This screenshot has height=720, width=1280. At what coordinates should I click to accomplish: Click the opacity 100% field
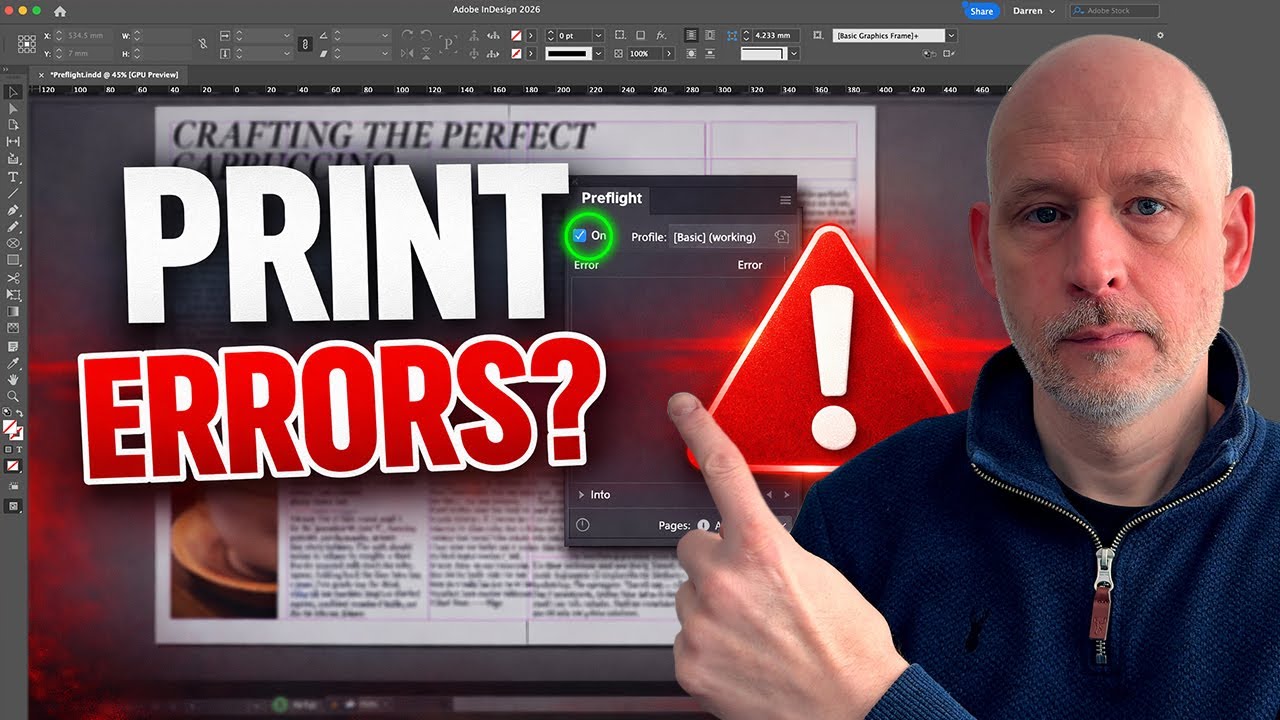click(x=644, y=53)
